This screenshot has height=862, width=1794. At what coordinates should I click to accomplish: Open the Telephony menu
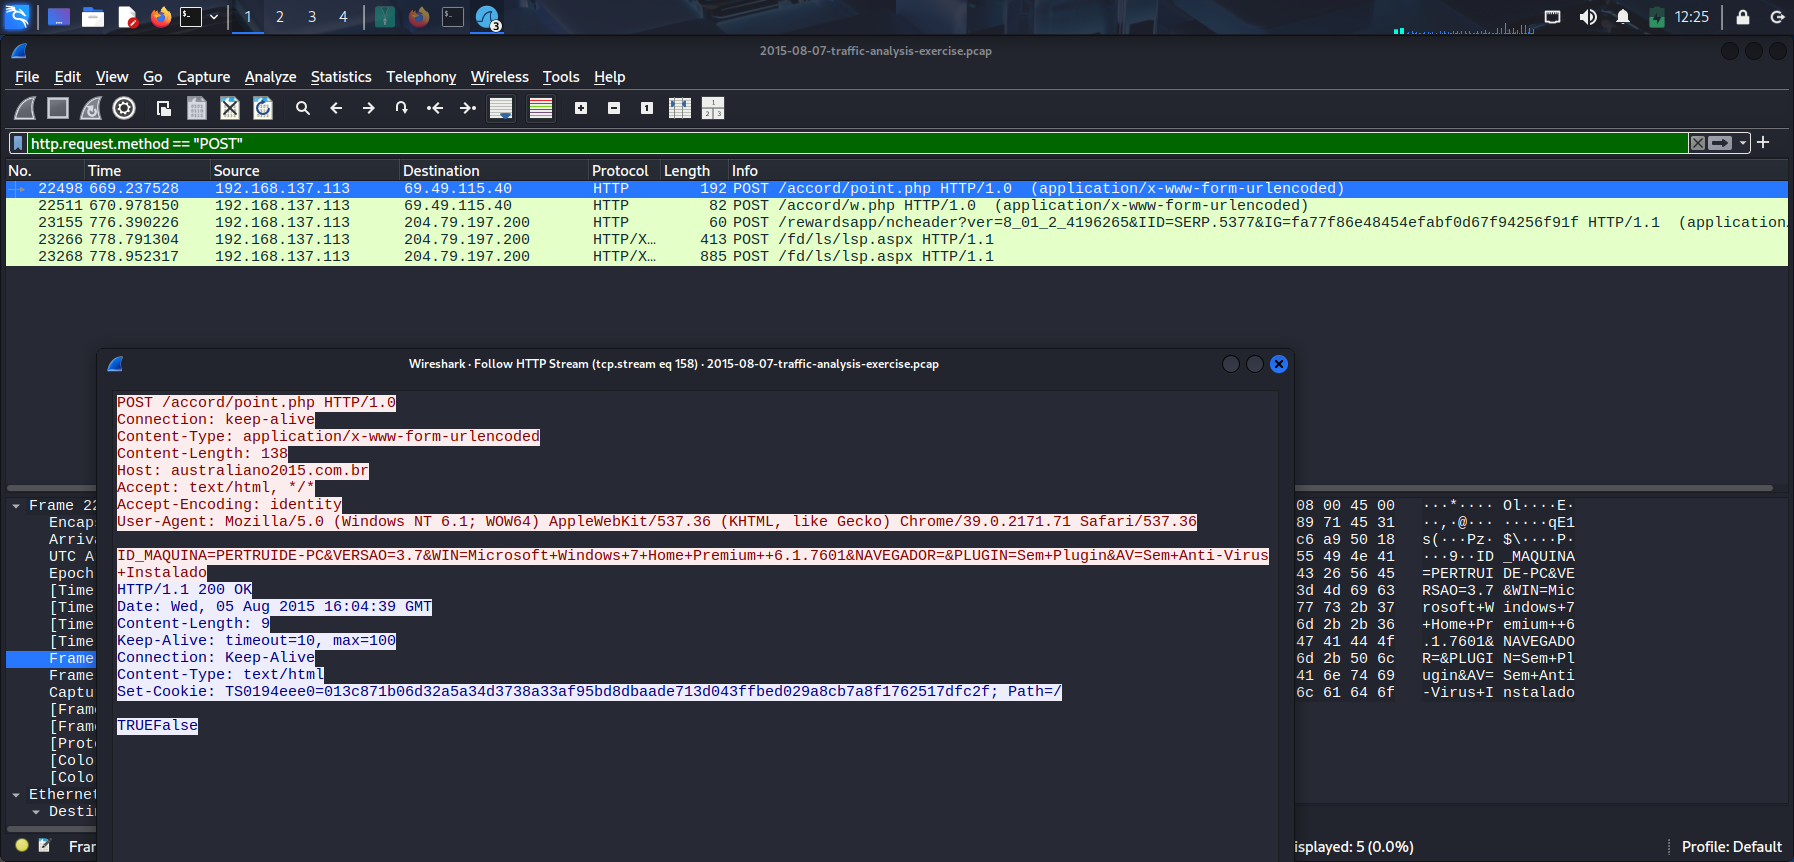point(421,77)
